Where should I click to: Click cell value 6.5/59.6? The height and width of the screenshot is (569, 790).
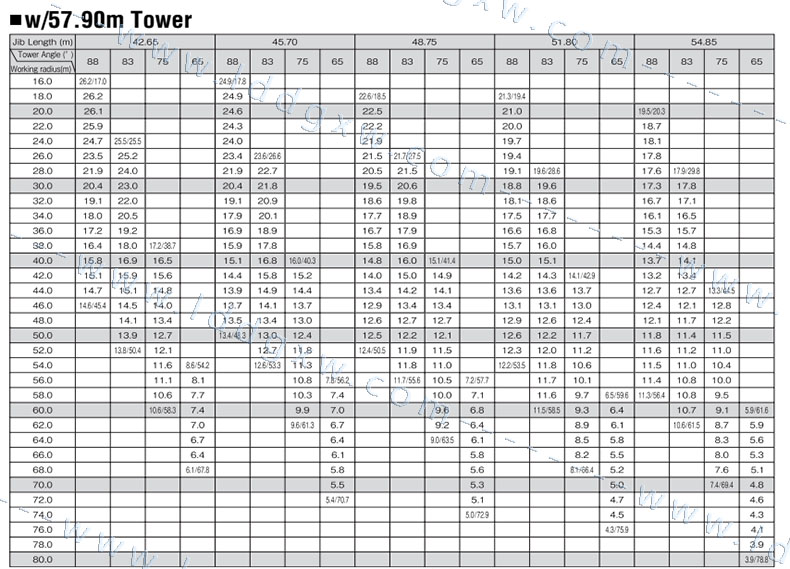coord(617,396)
